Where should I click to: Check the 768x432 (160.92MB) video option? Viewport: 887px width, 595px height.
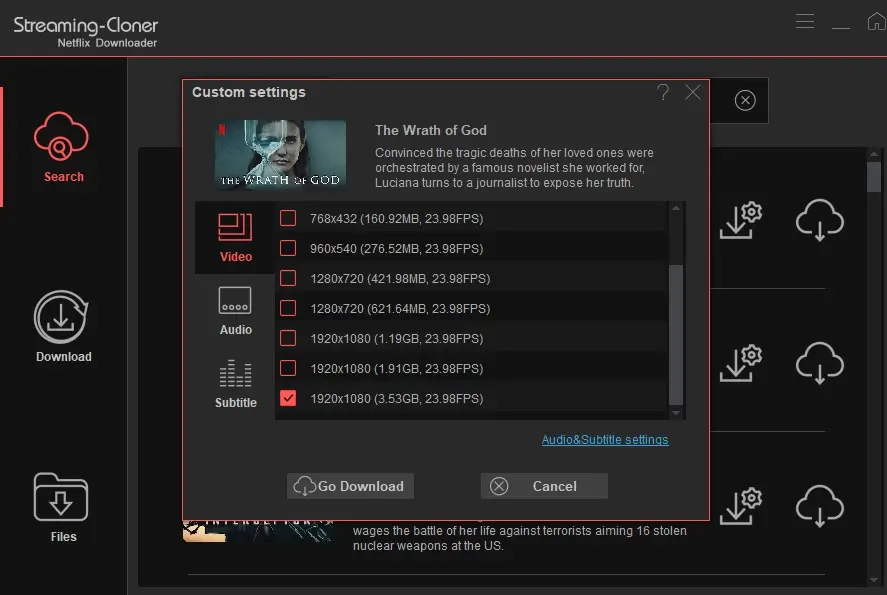(x=288, y=218)
